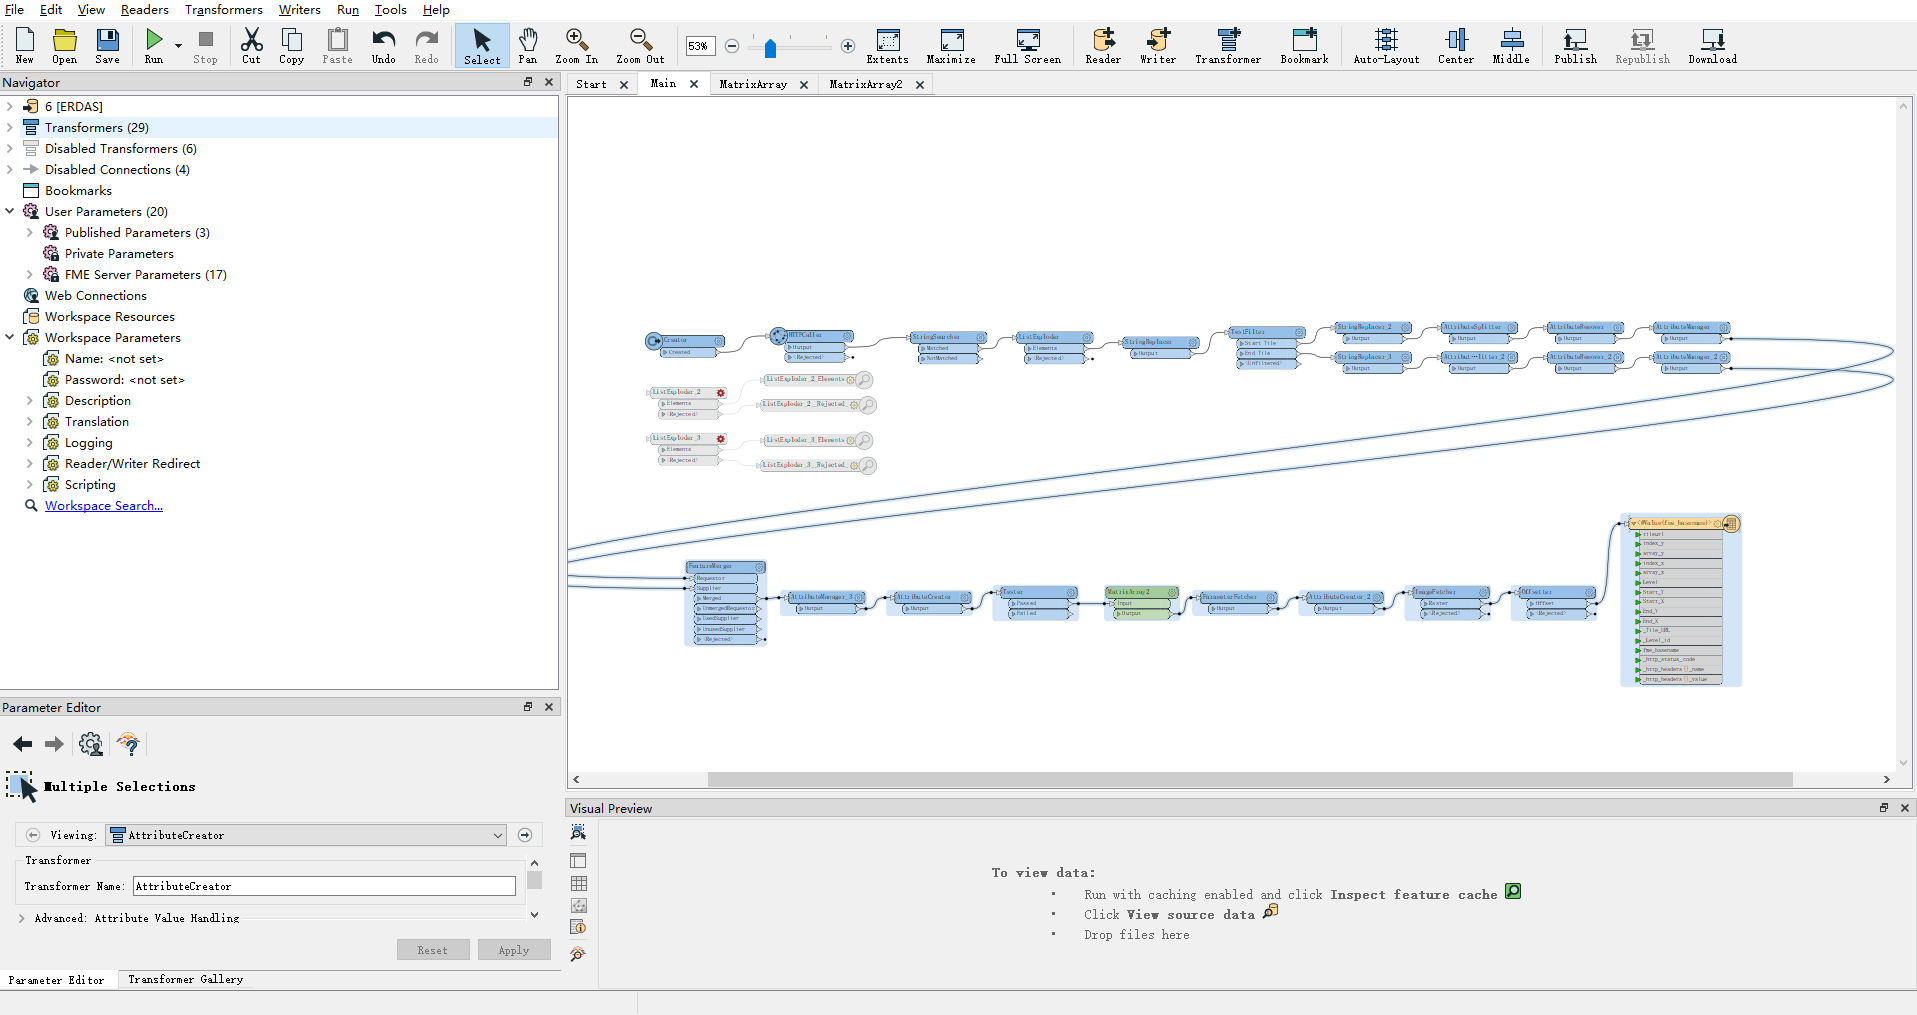
Task: Click the Transformer toolbar icon
Action: (x=1228, y=45)
